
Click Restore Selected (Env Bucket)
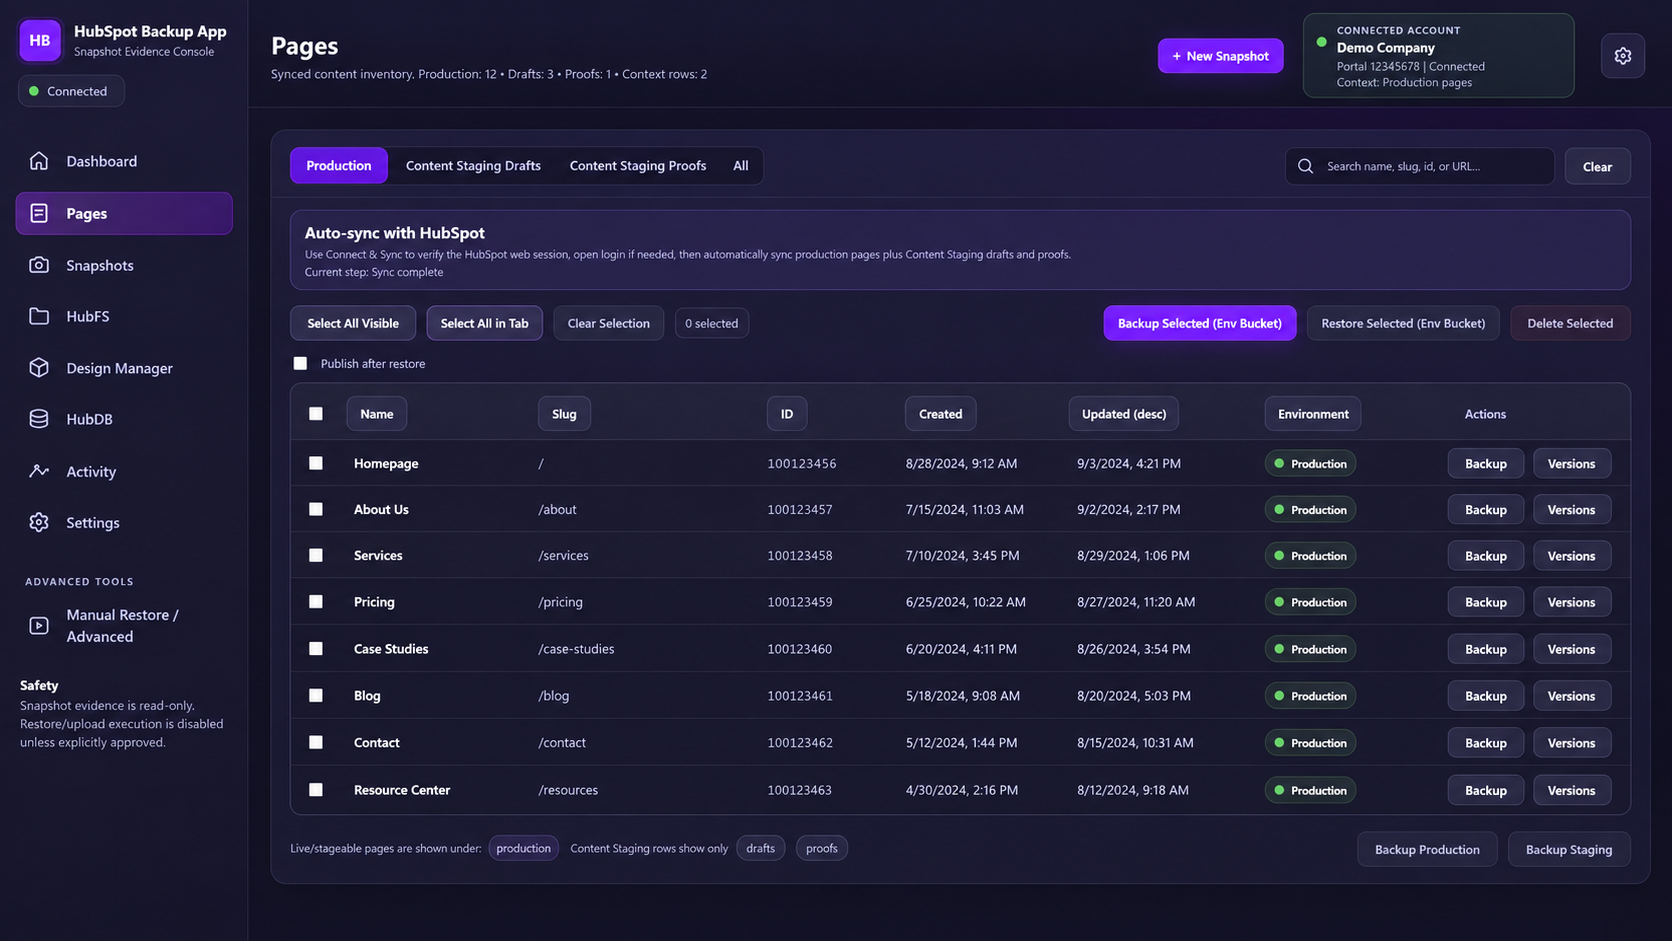1402,323
